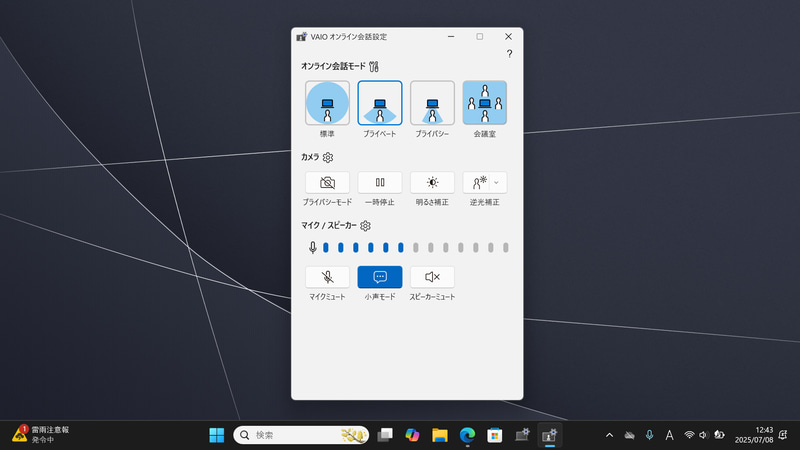Toggle camera 一時停止 pause button
Screen dimensions: 800x450
tap(380, 183)
